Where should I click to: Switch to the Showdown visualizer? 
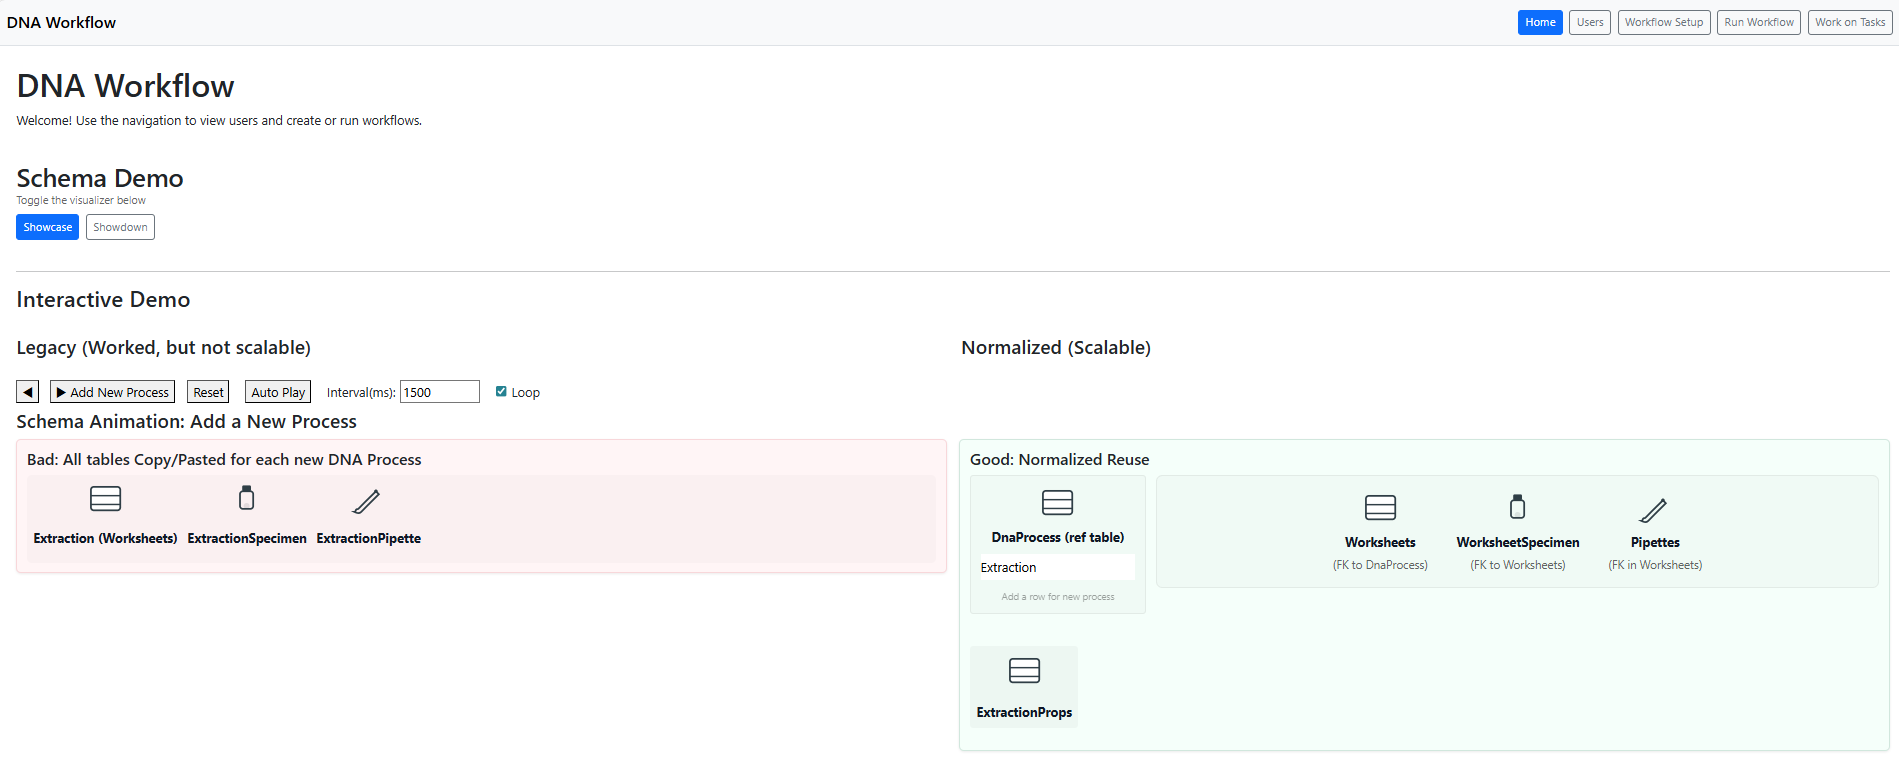120,227
